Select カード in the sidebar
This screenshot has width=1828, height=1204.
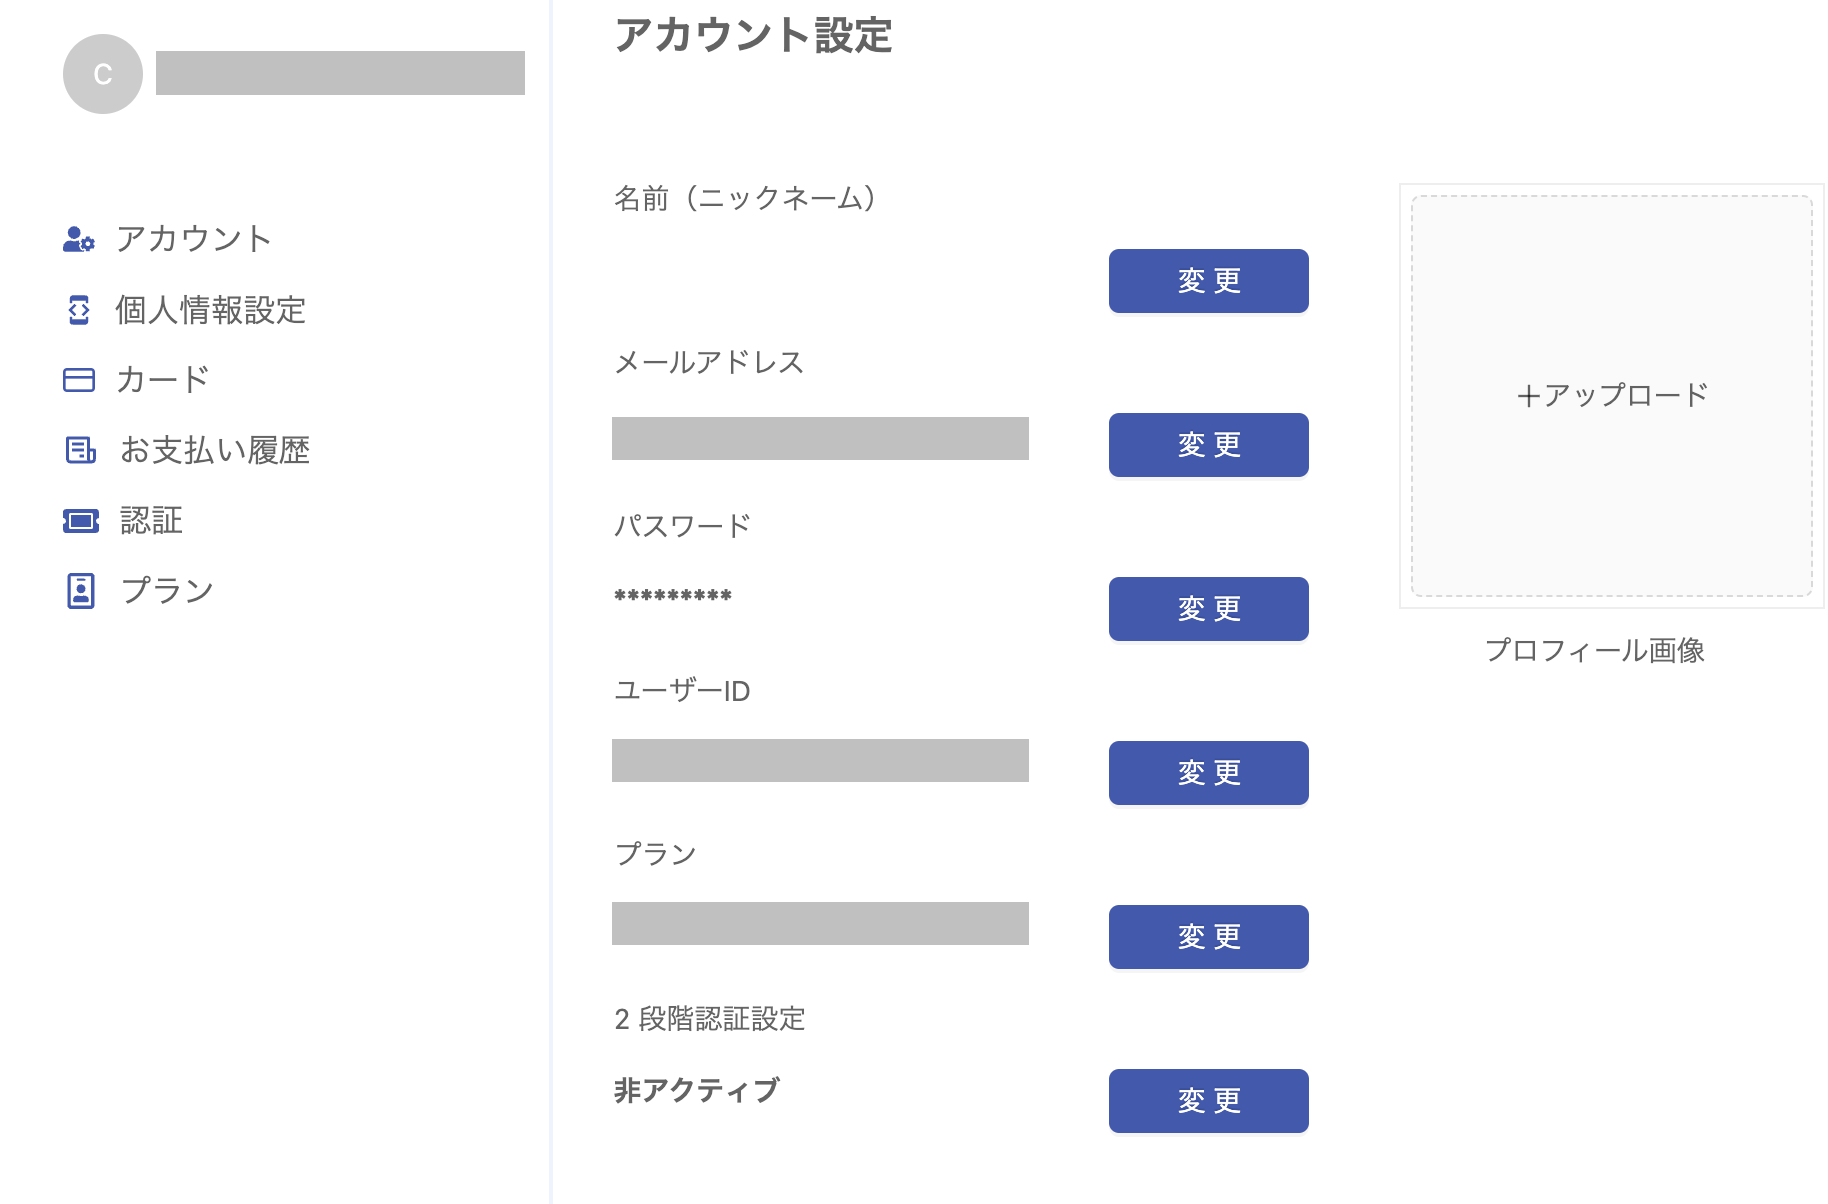[x=163, y=380]
